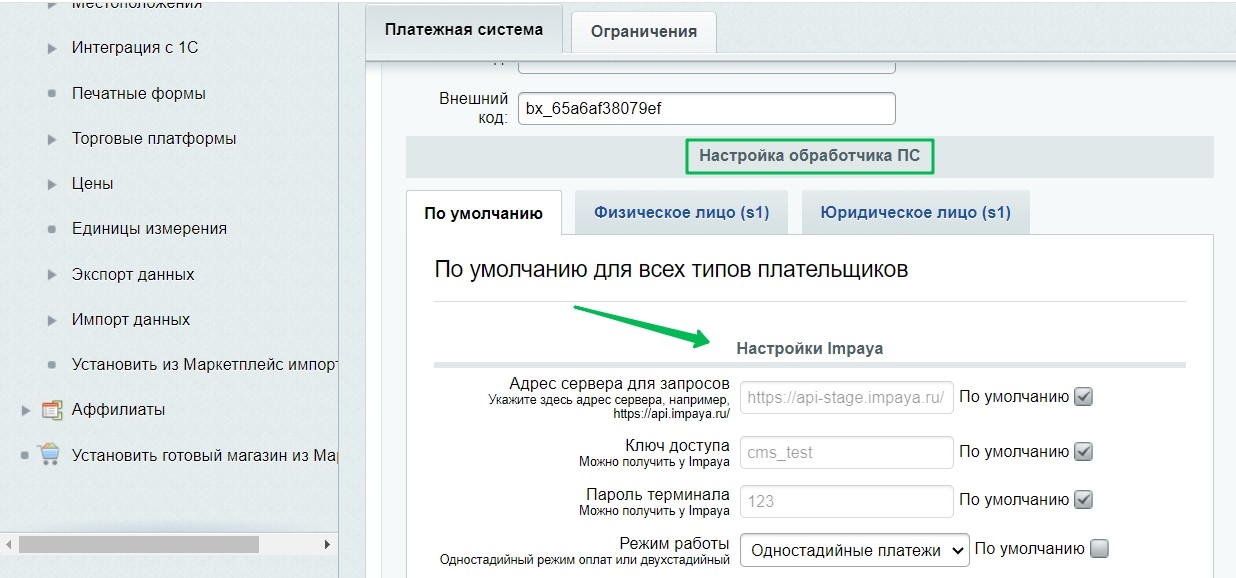The width and height of the screenshot is (1236, 578).
Task: Open Единицы измерения menu item
Action: 149,229
